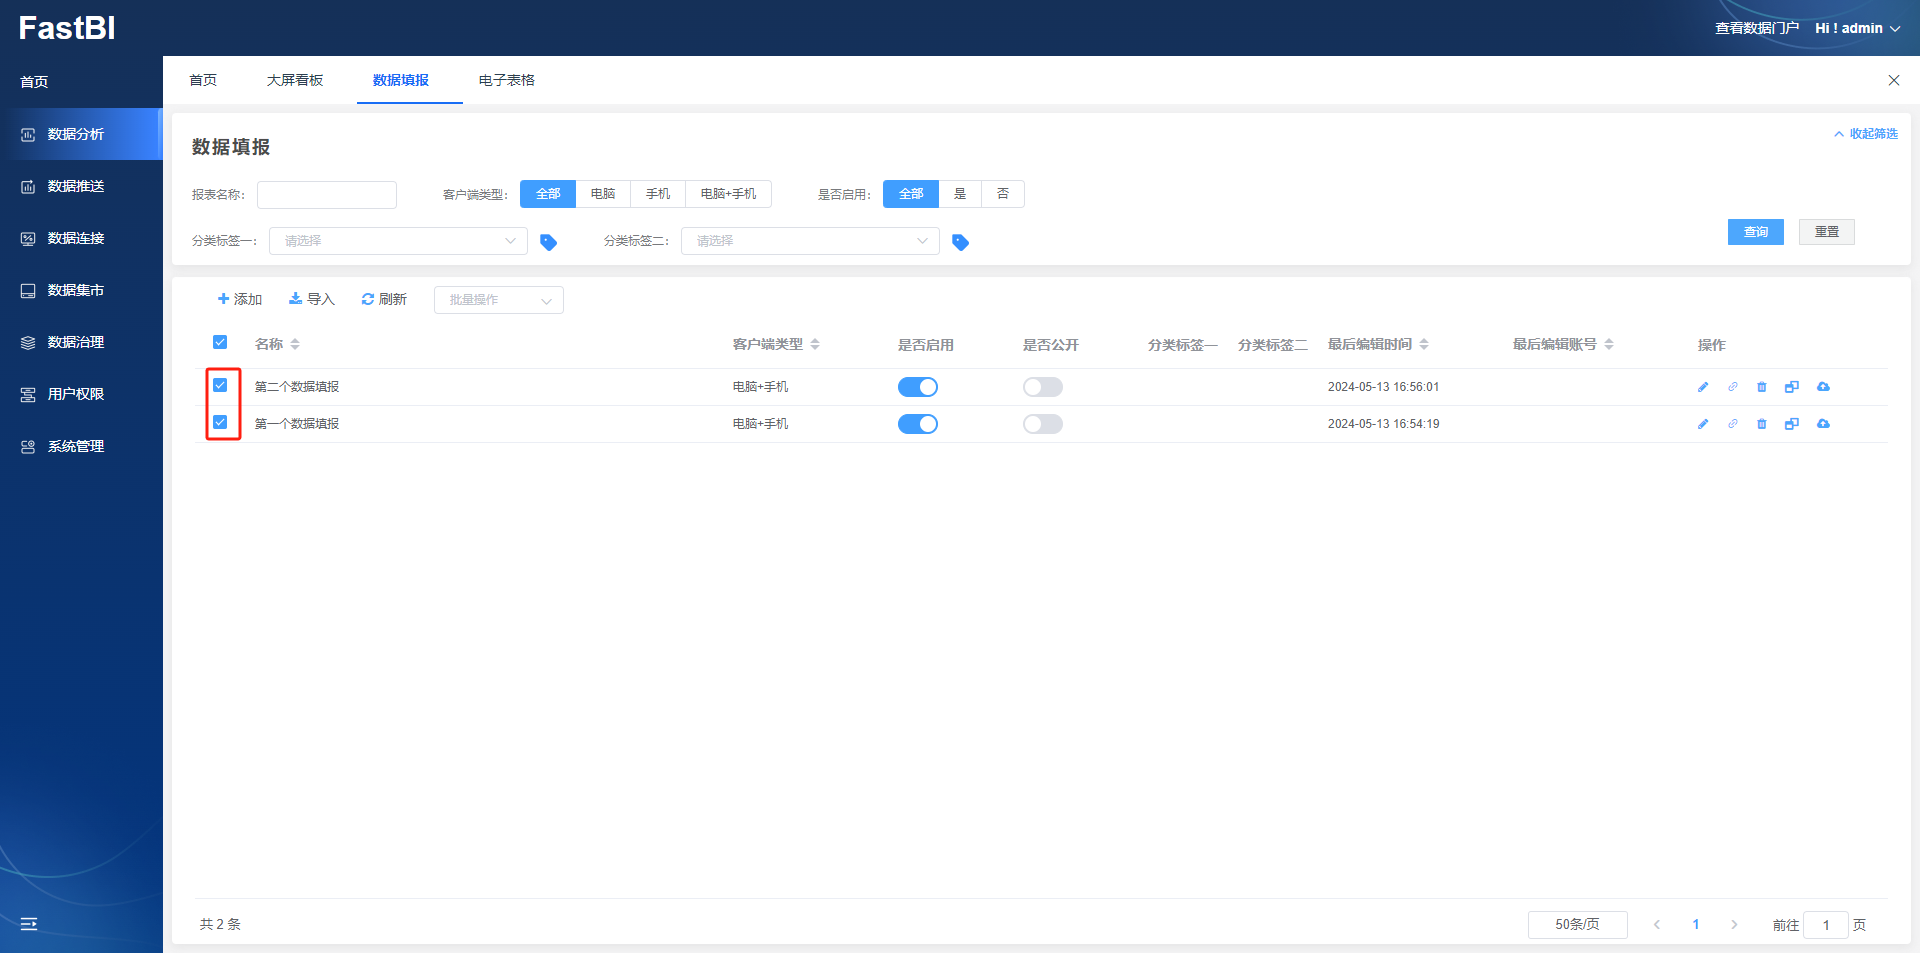
Task: Duplicate the 第二个数据填报 report using copy icon
Action: (1792, 387)
